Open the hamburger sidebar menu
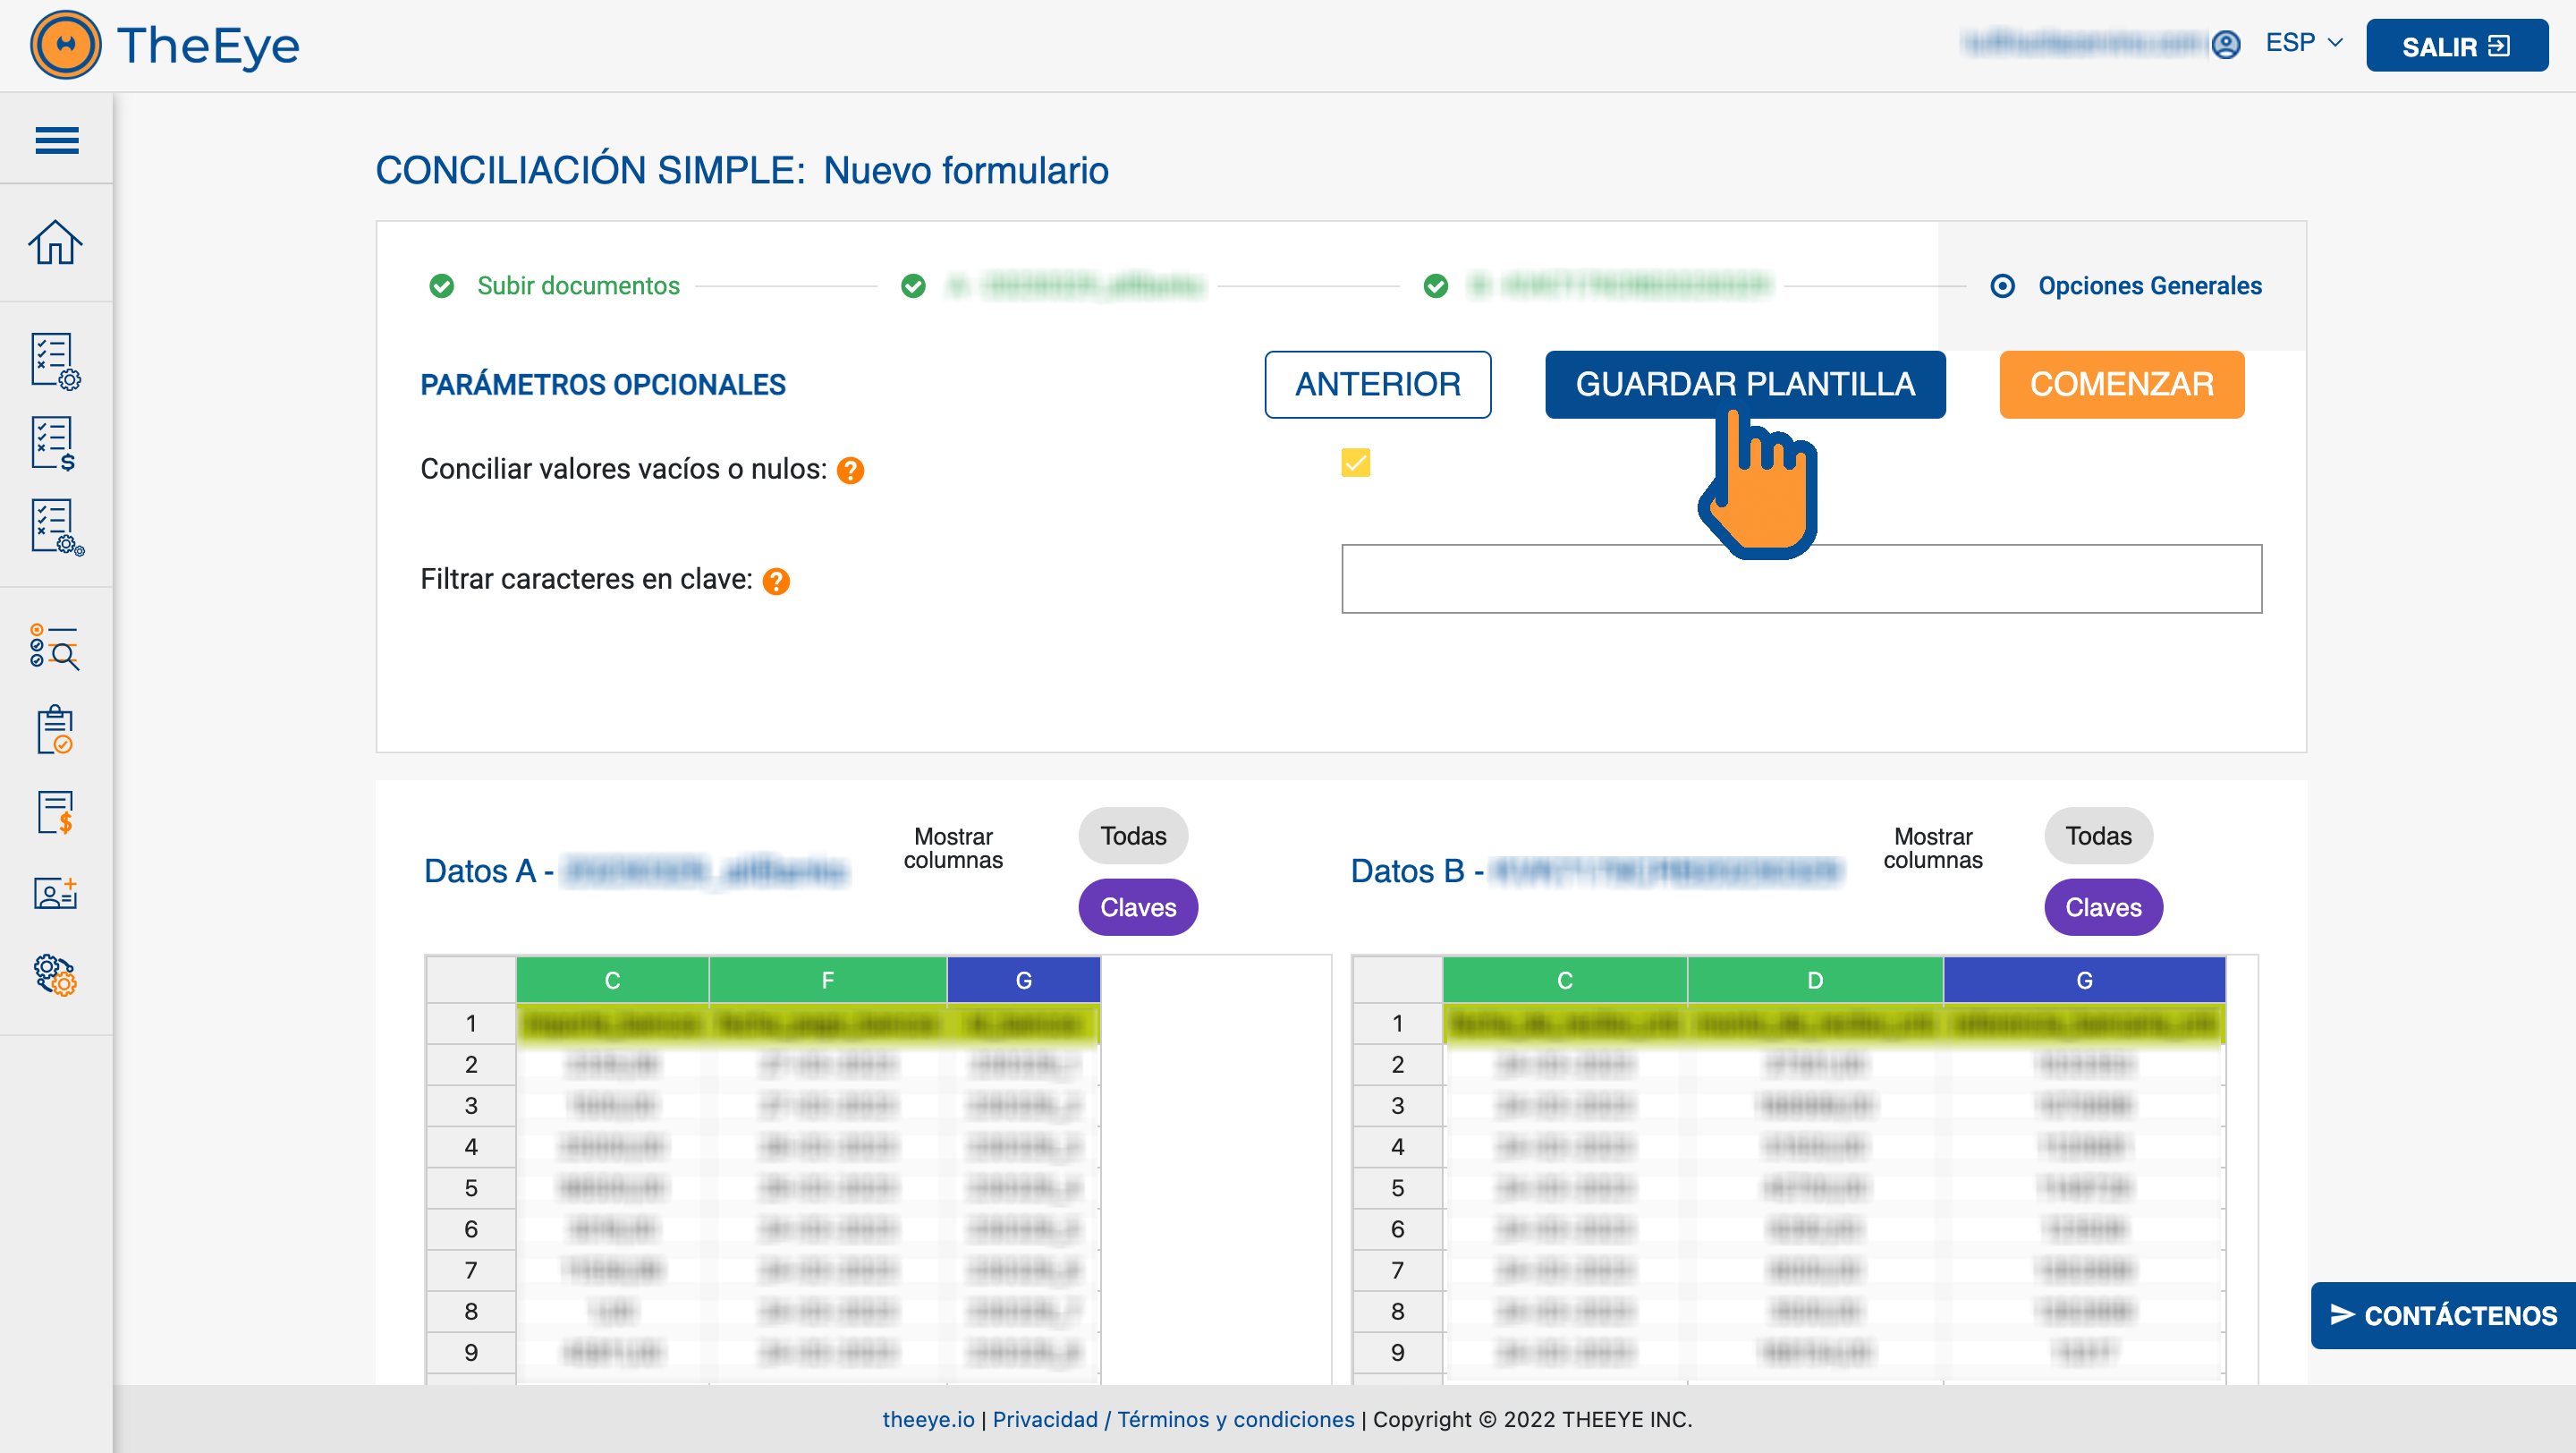The image size is (2576, 1453). 56,140
